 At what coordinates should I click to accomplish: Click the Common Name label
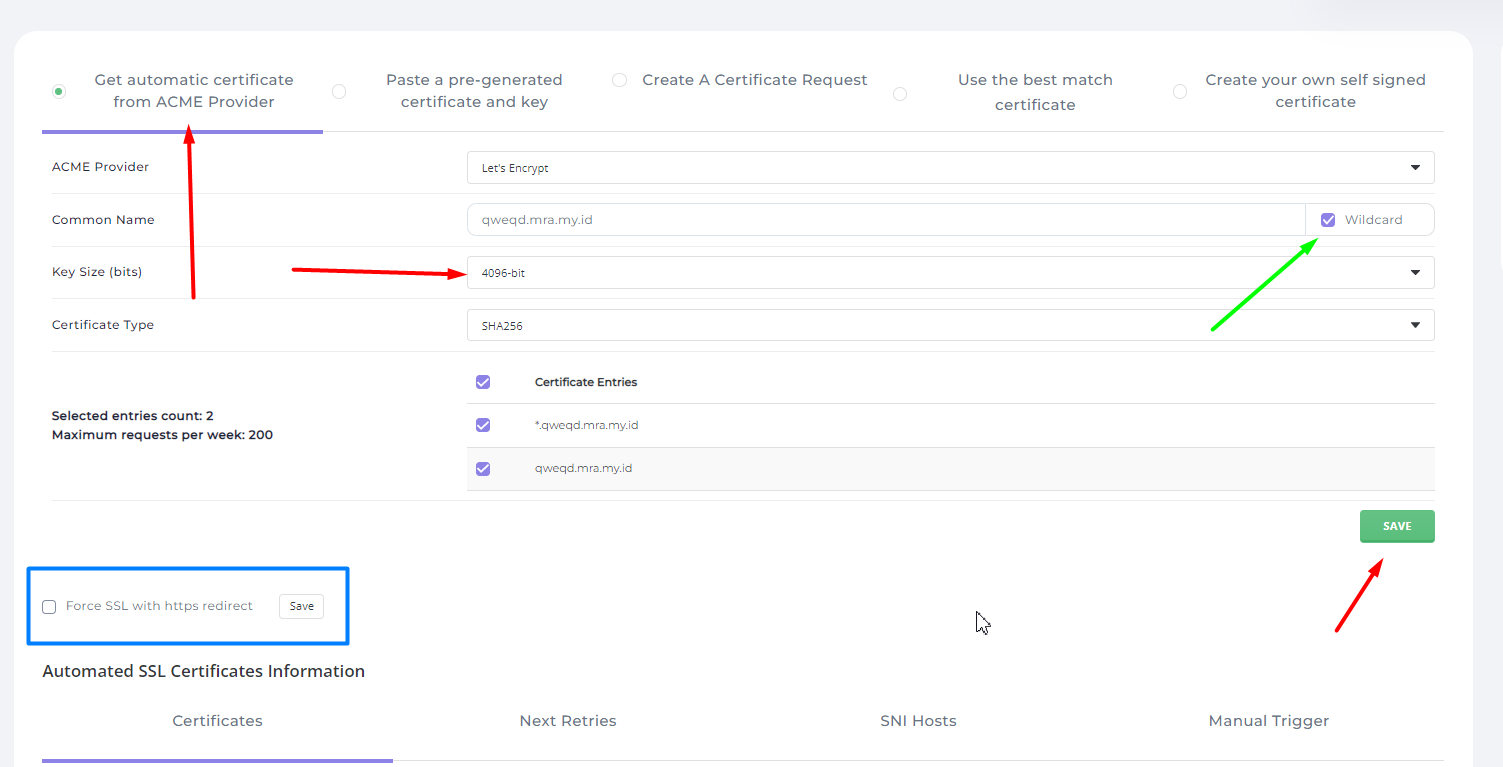(x=103, y=220)
